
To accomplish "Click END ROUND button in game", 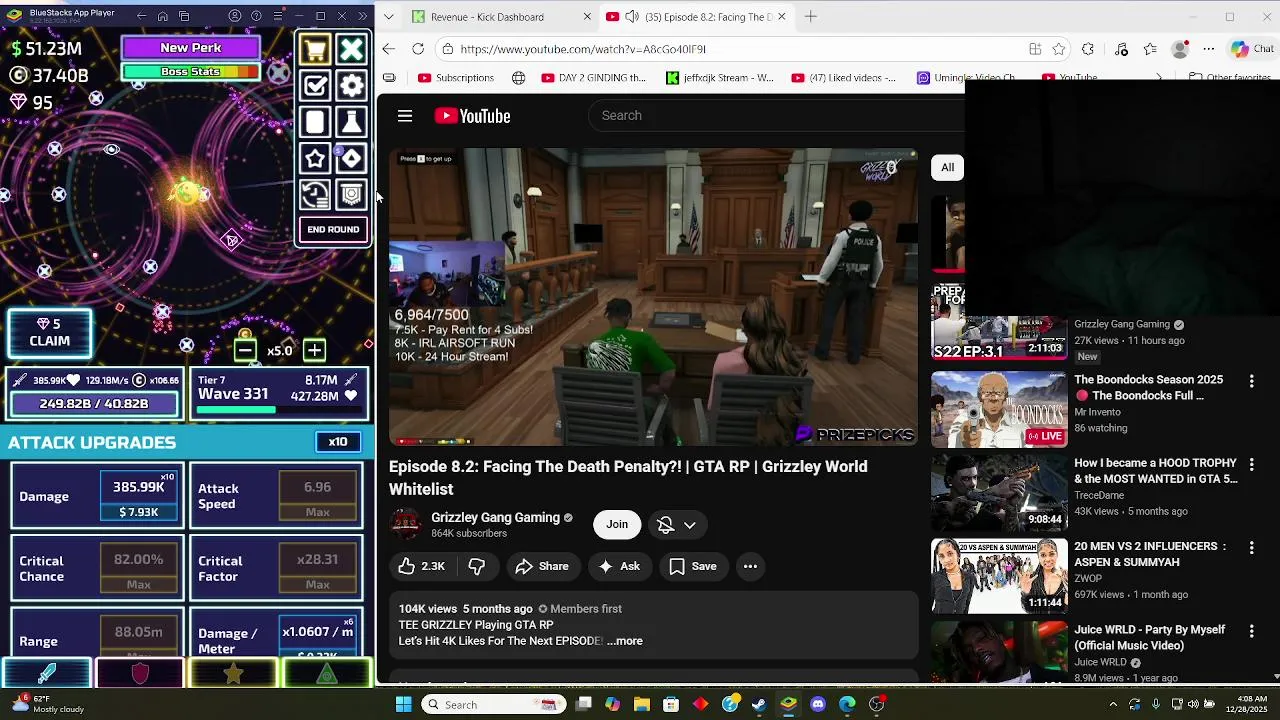I will coord(333,230).
